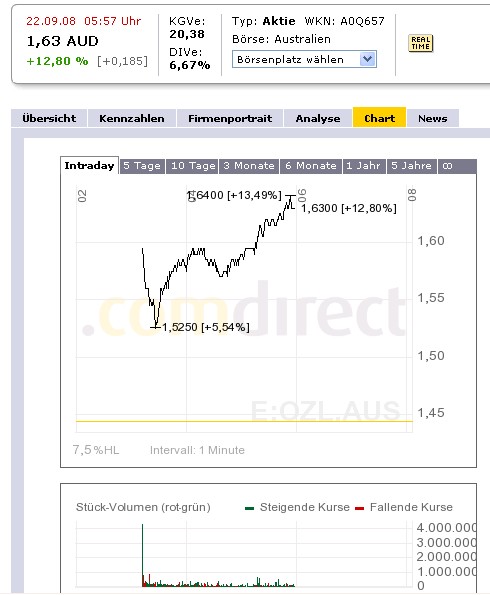490x595 pixels.
Task: Open the Analyse tab
Action: tap(318, 118)
